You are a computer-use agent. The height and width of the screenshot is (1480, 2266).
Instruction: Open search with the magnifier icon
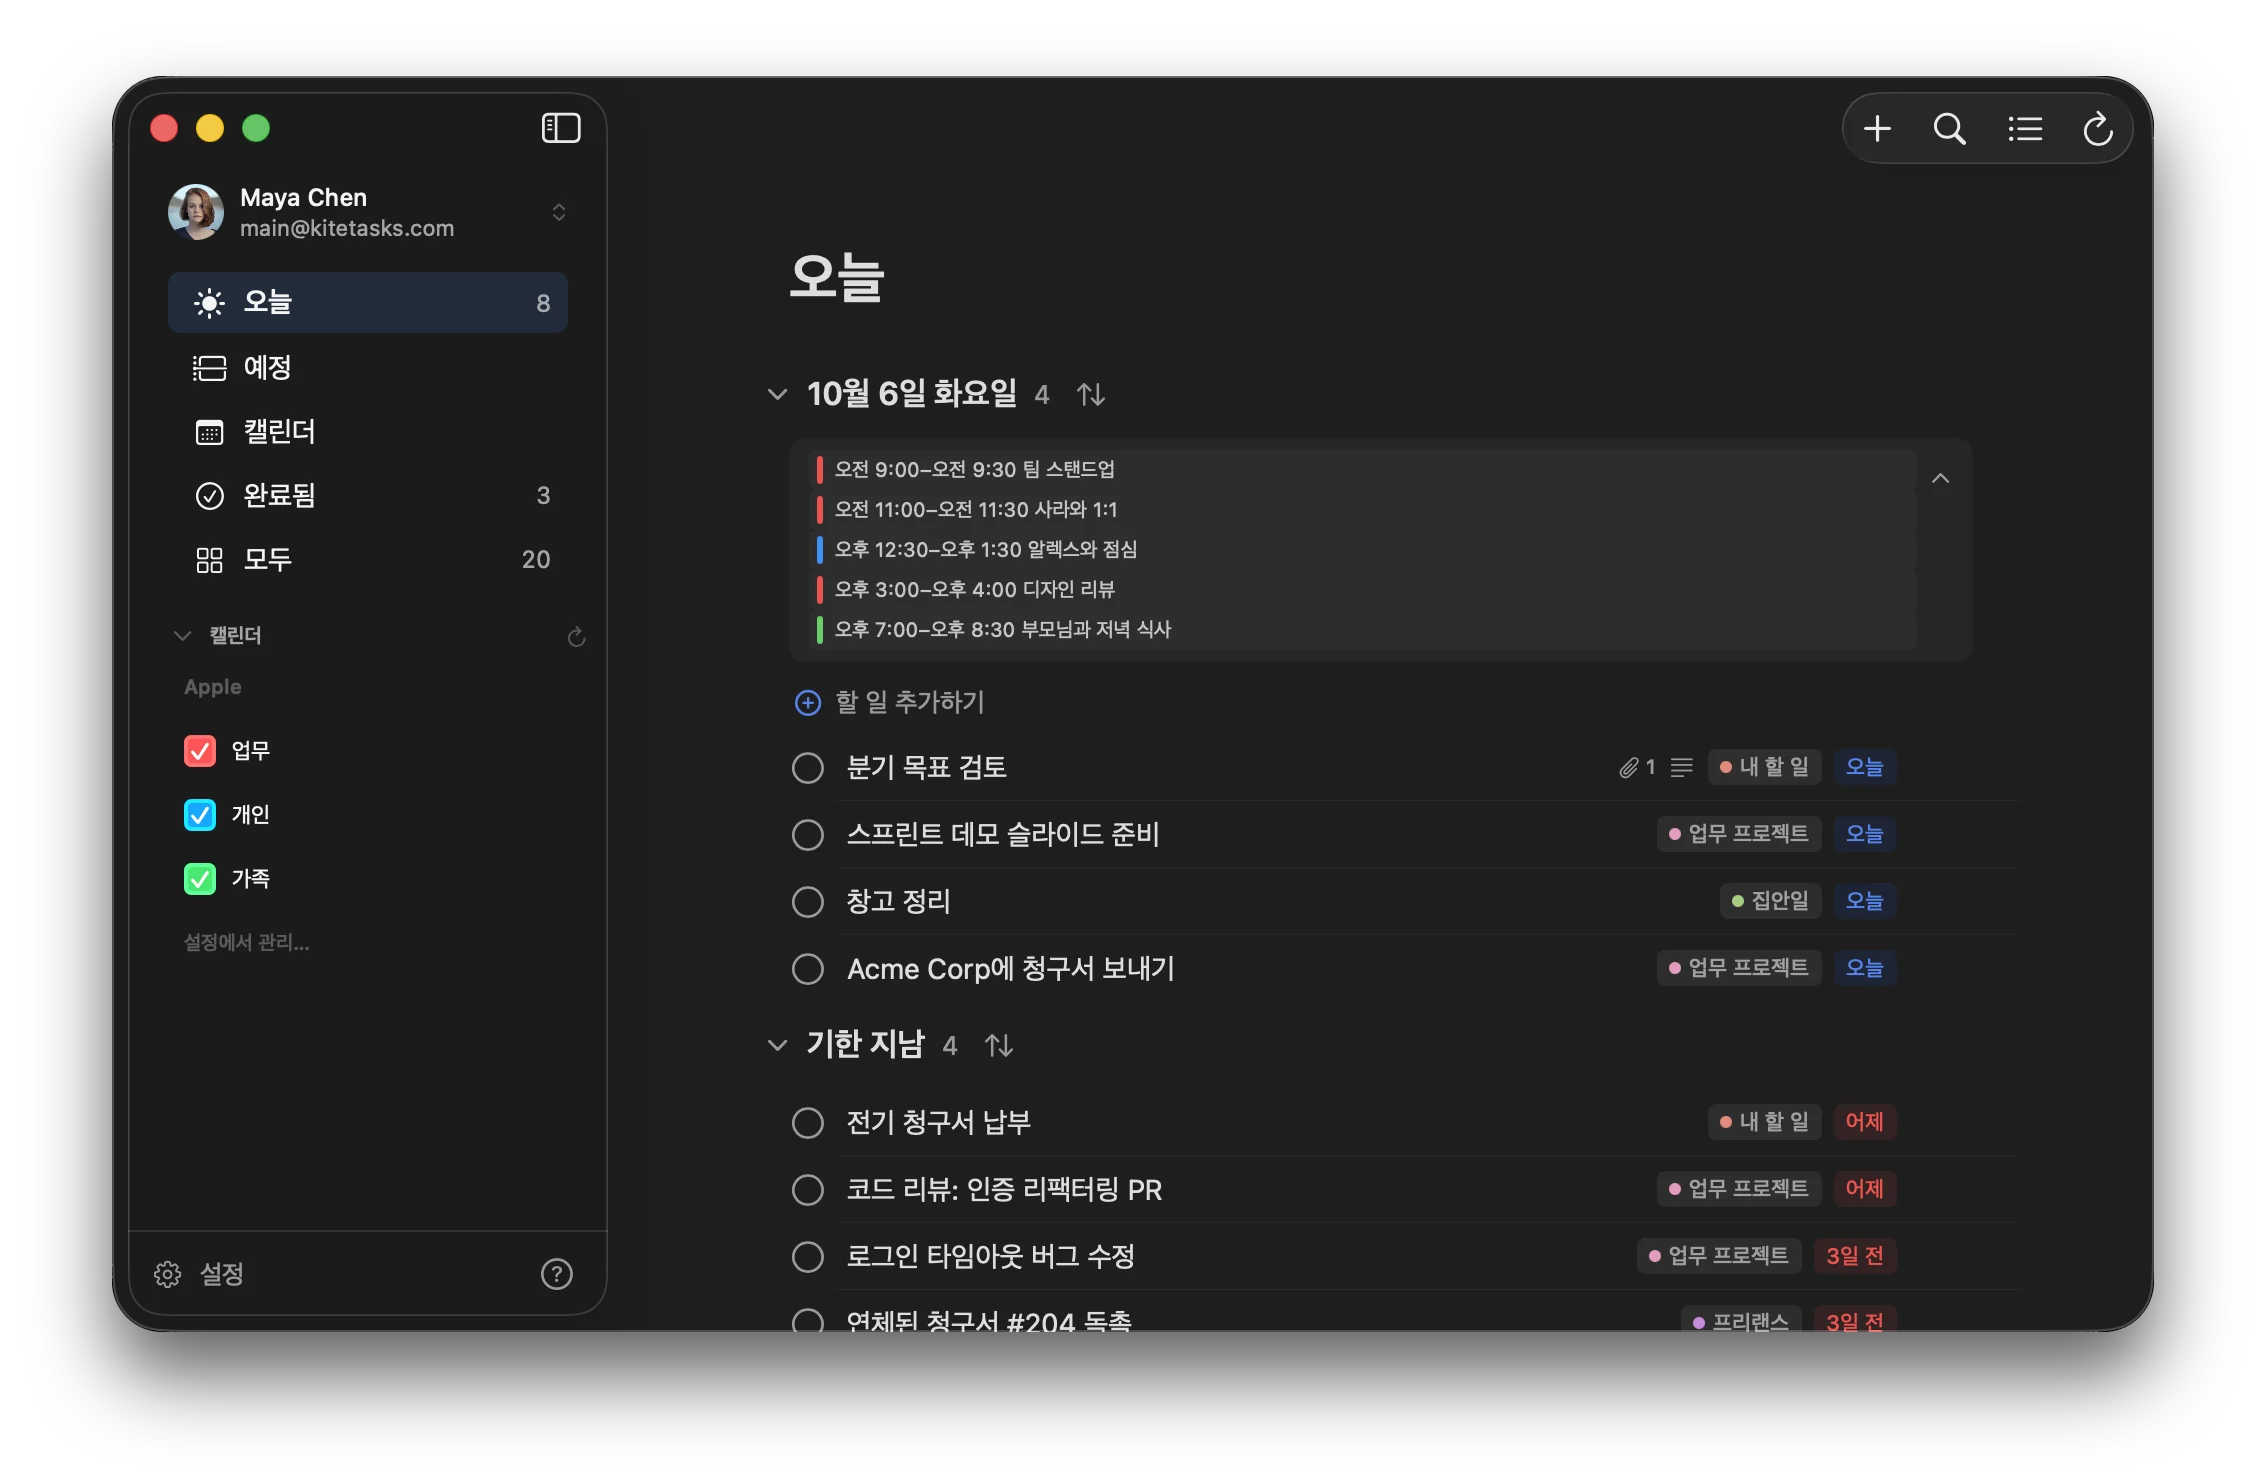pos(1949,129)
